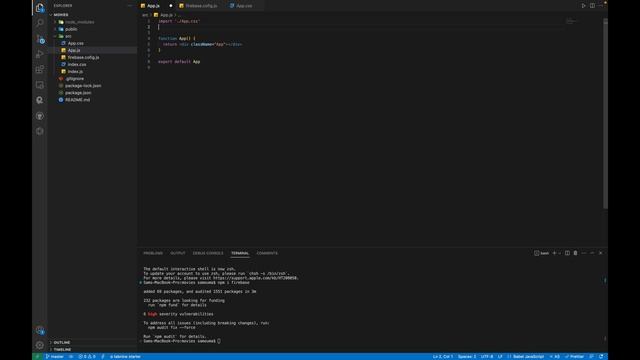Open the COMMENTS panel tab

coord(267,253)
